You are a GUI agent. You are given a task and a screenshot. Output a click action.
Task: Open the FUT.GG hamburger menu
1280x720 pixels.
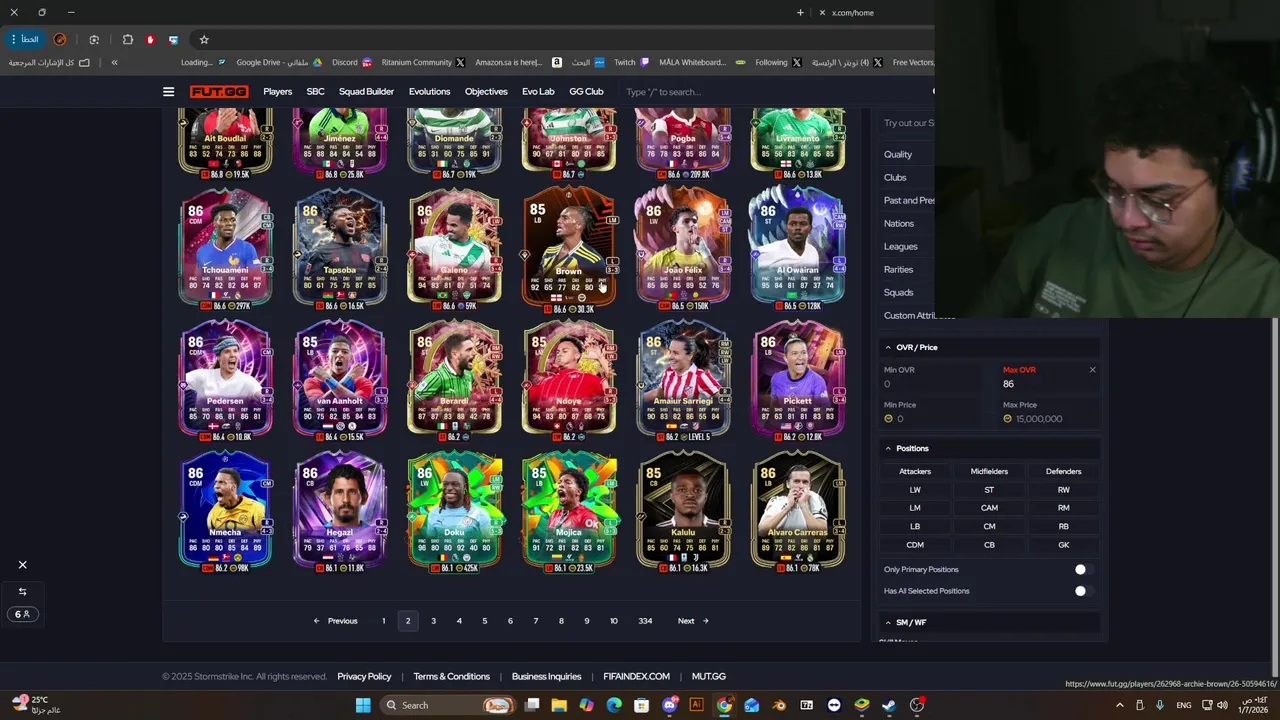click(x=168, y=92)
